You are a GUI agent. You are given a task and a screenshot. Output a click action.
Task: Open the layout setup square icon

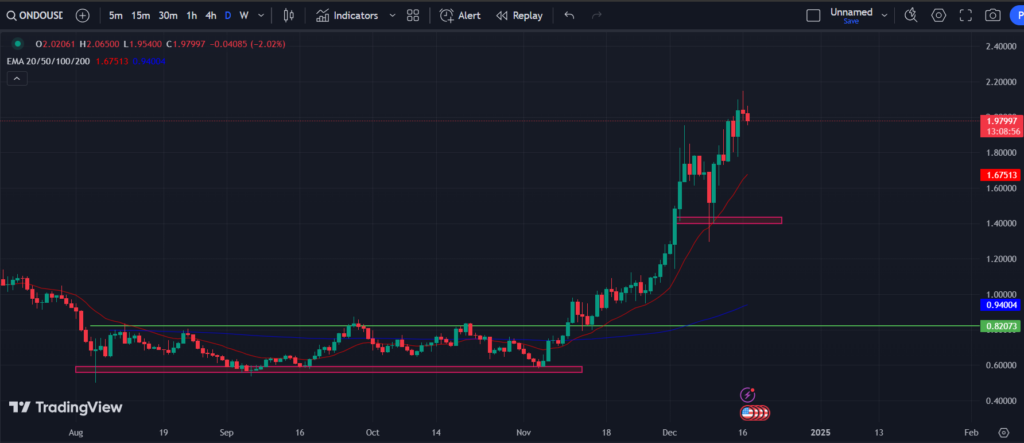pyautogui.click(x=813, y=16)
